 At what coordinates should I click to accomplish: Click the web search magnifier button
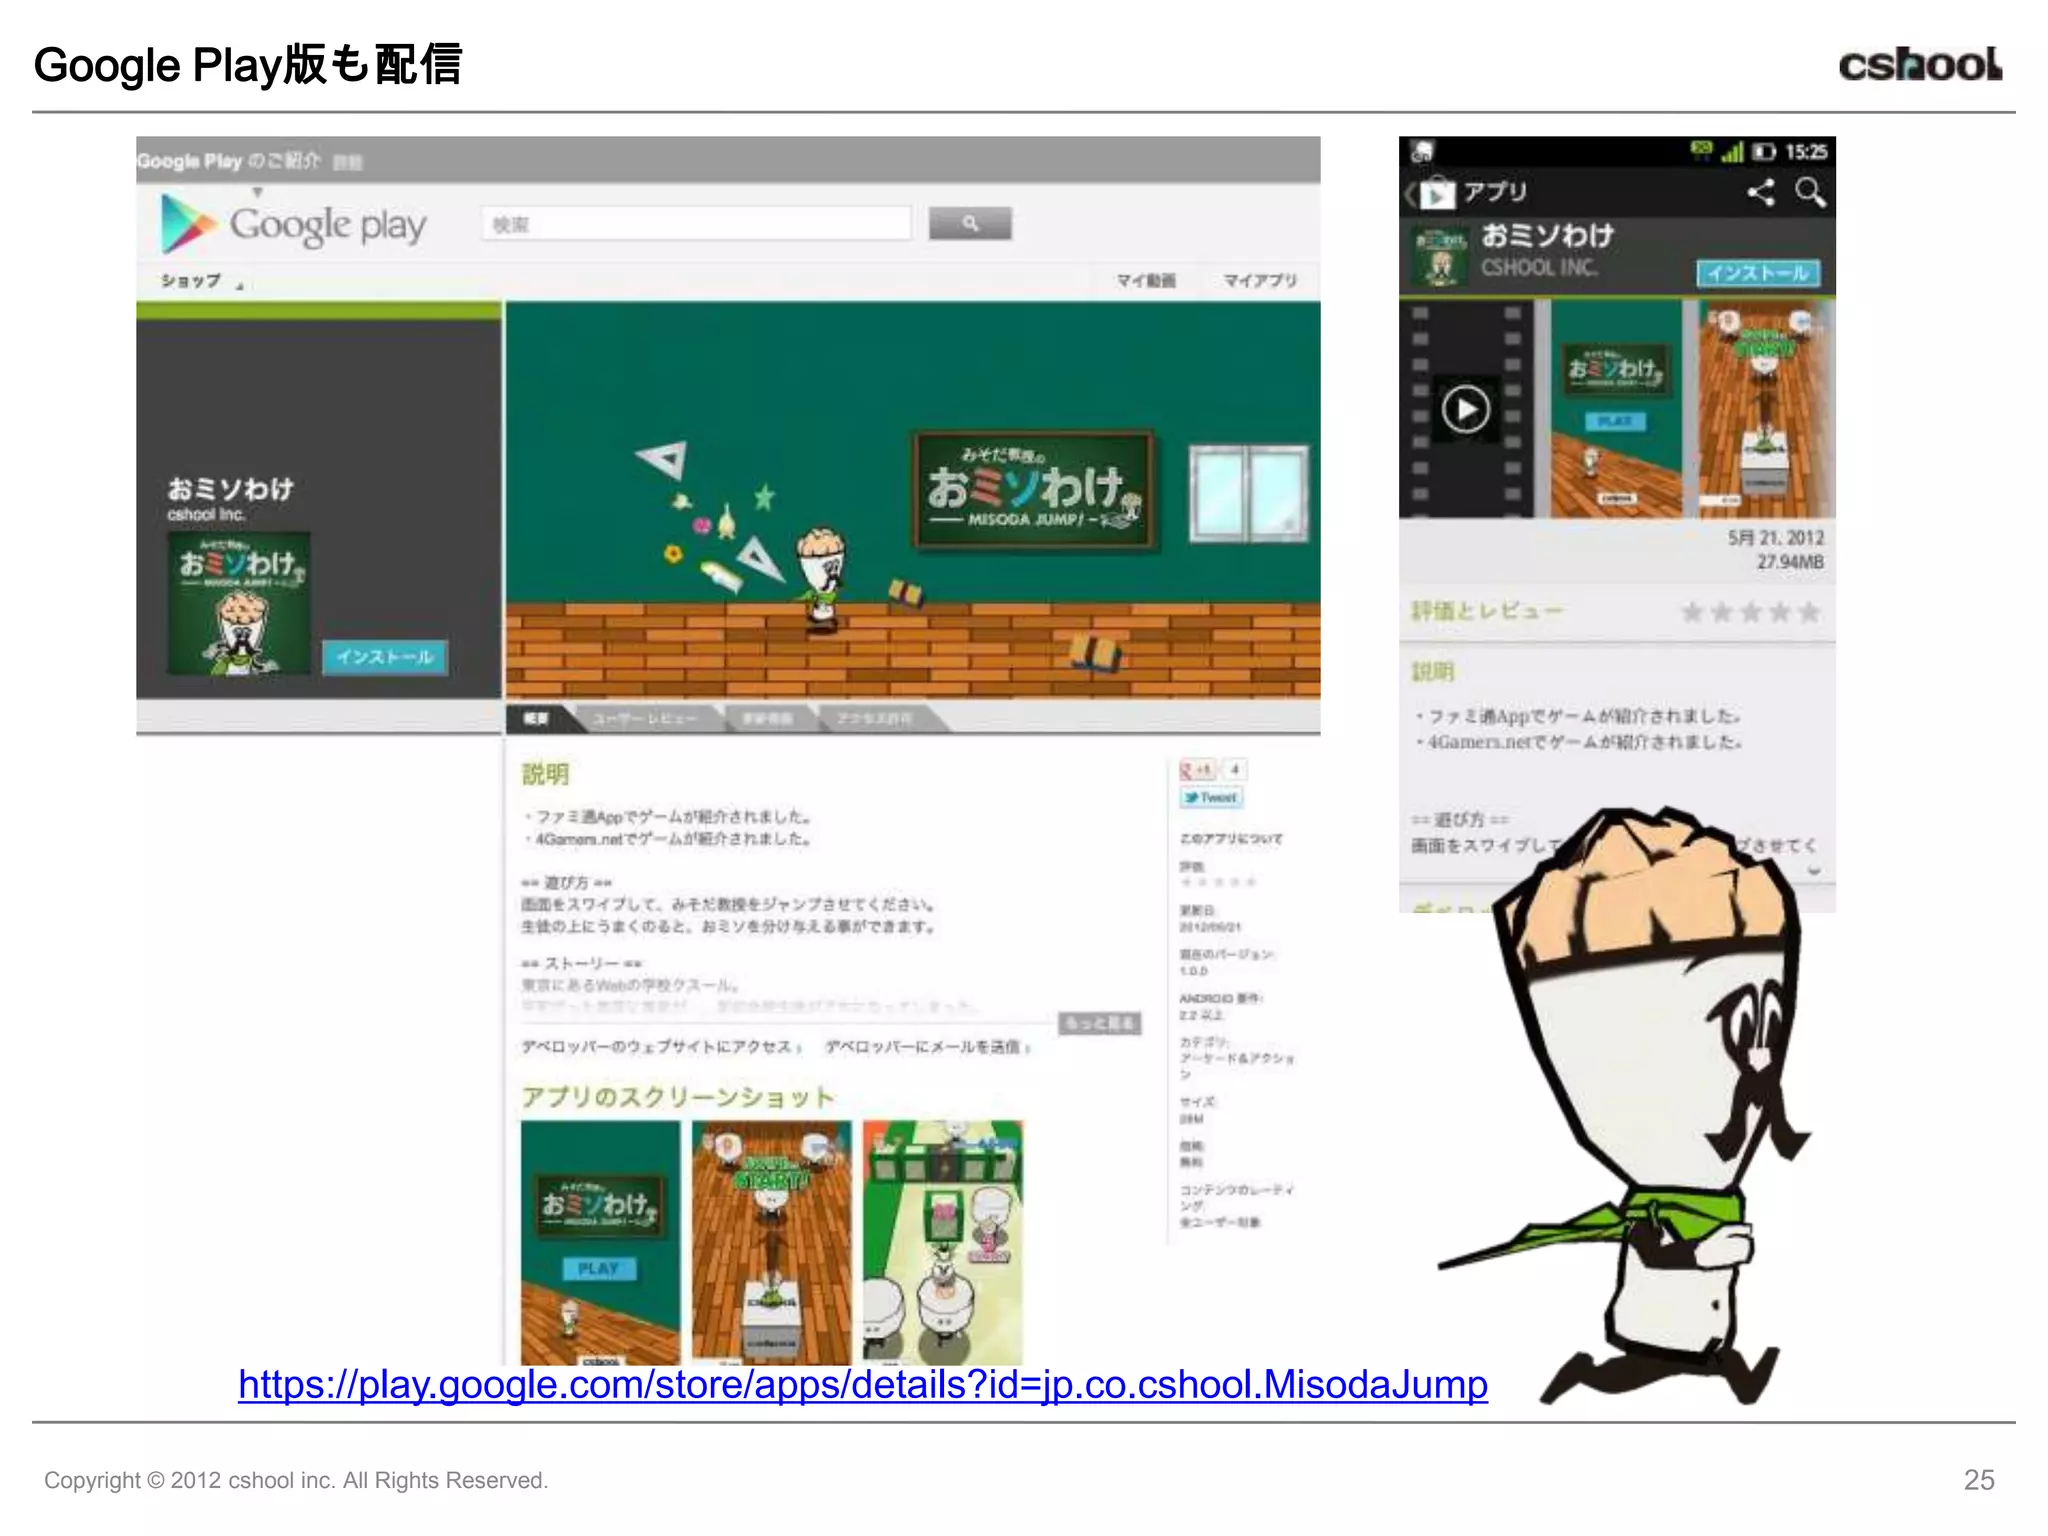(969, 223)
